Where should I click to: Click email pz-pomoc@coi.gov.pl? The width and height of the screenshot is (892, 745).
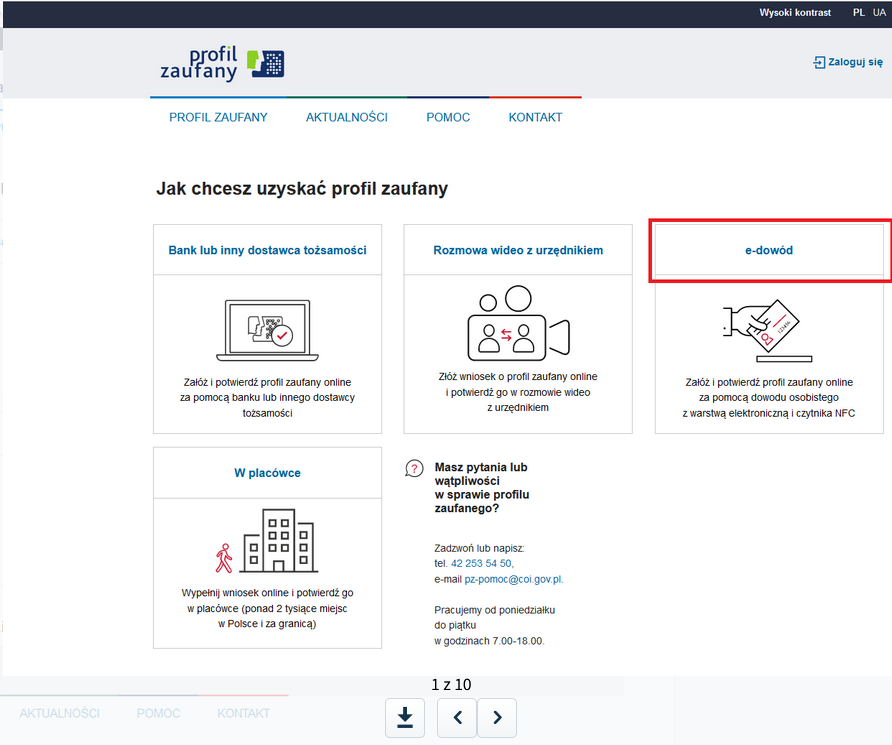coord(513,580)
